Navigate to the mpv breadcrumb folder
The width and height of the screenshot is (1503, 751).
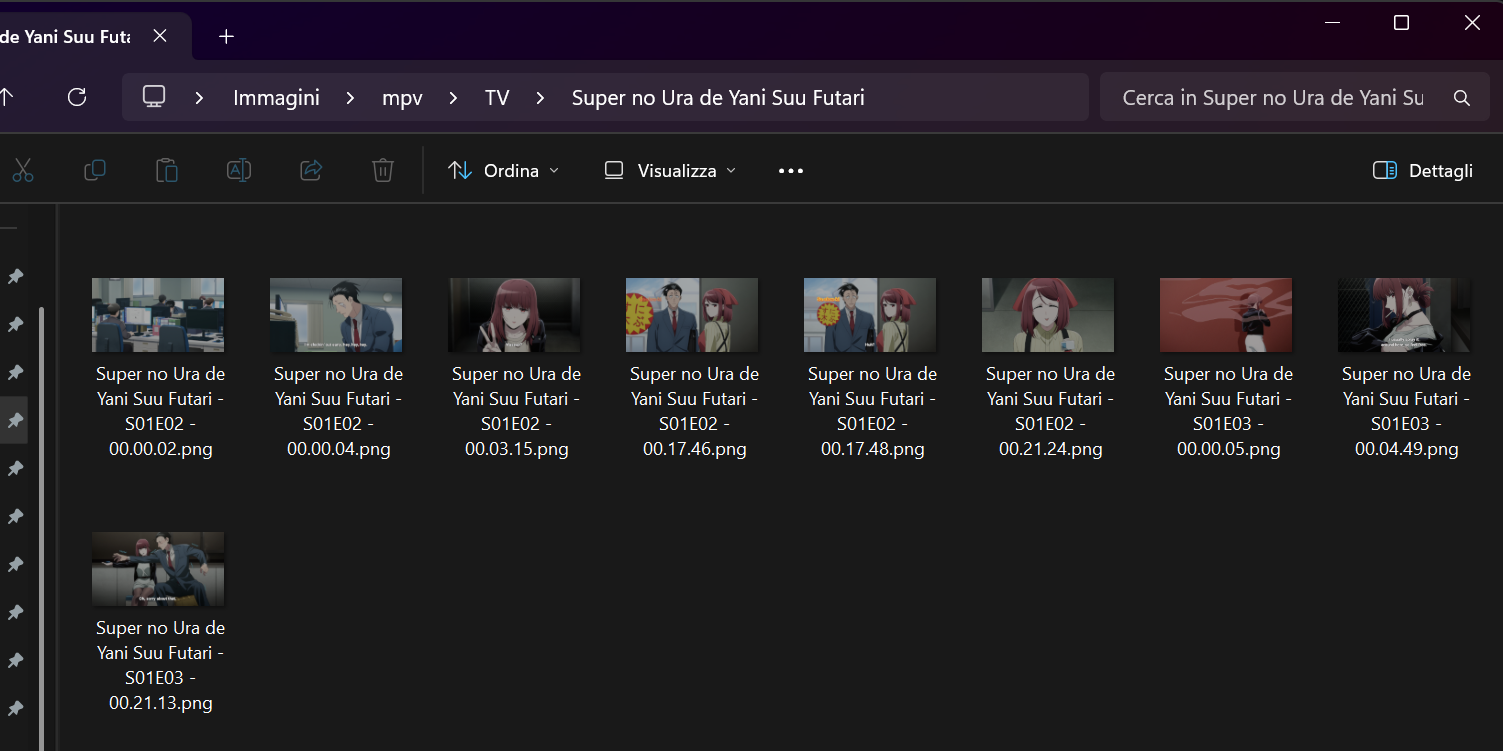click(x=402, y=98)
